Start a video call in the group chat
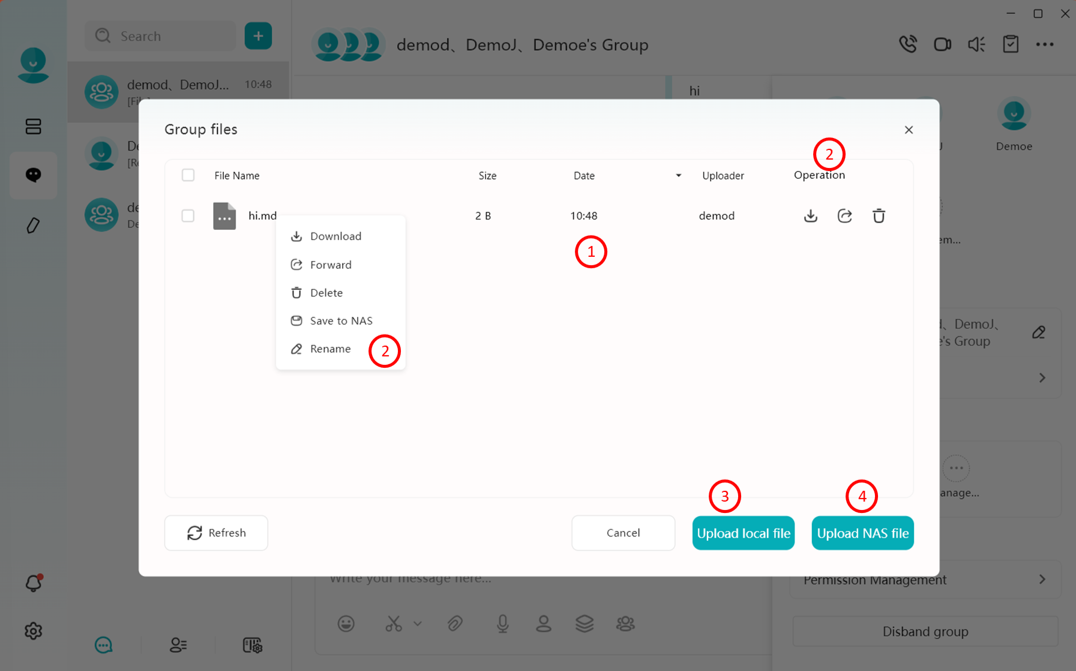This screenshot has height=671, width=1076. (942, 44)
